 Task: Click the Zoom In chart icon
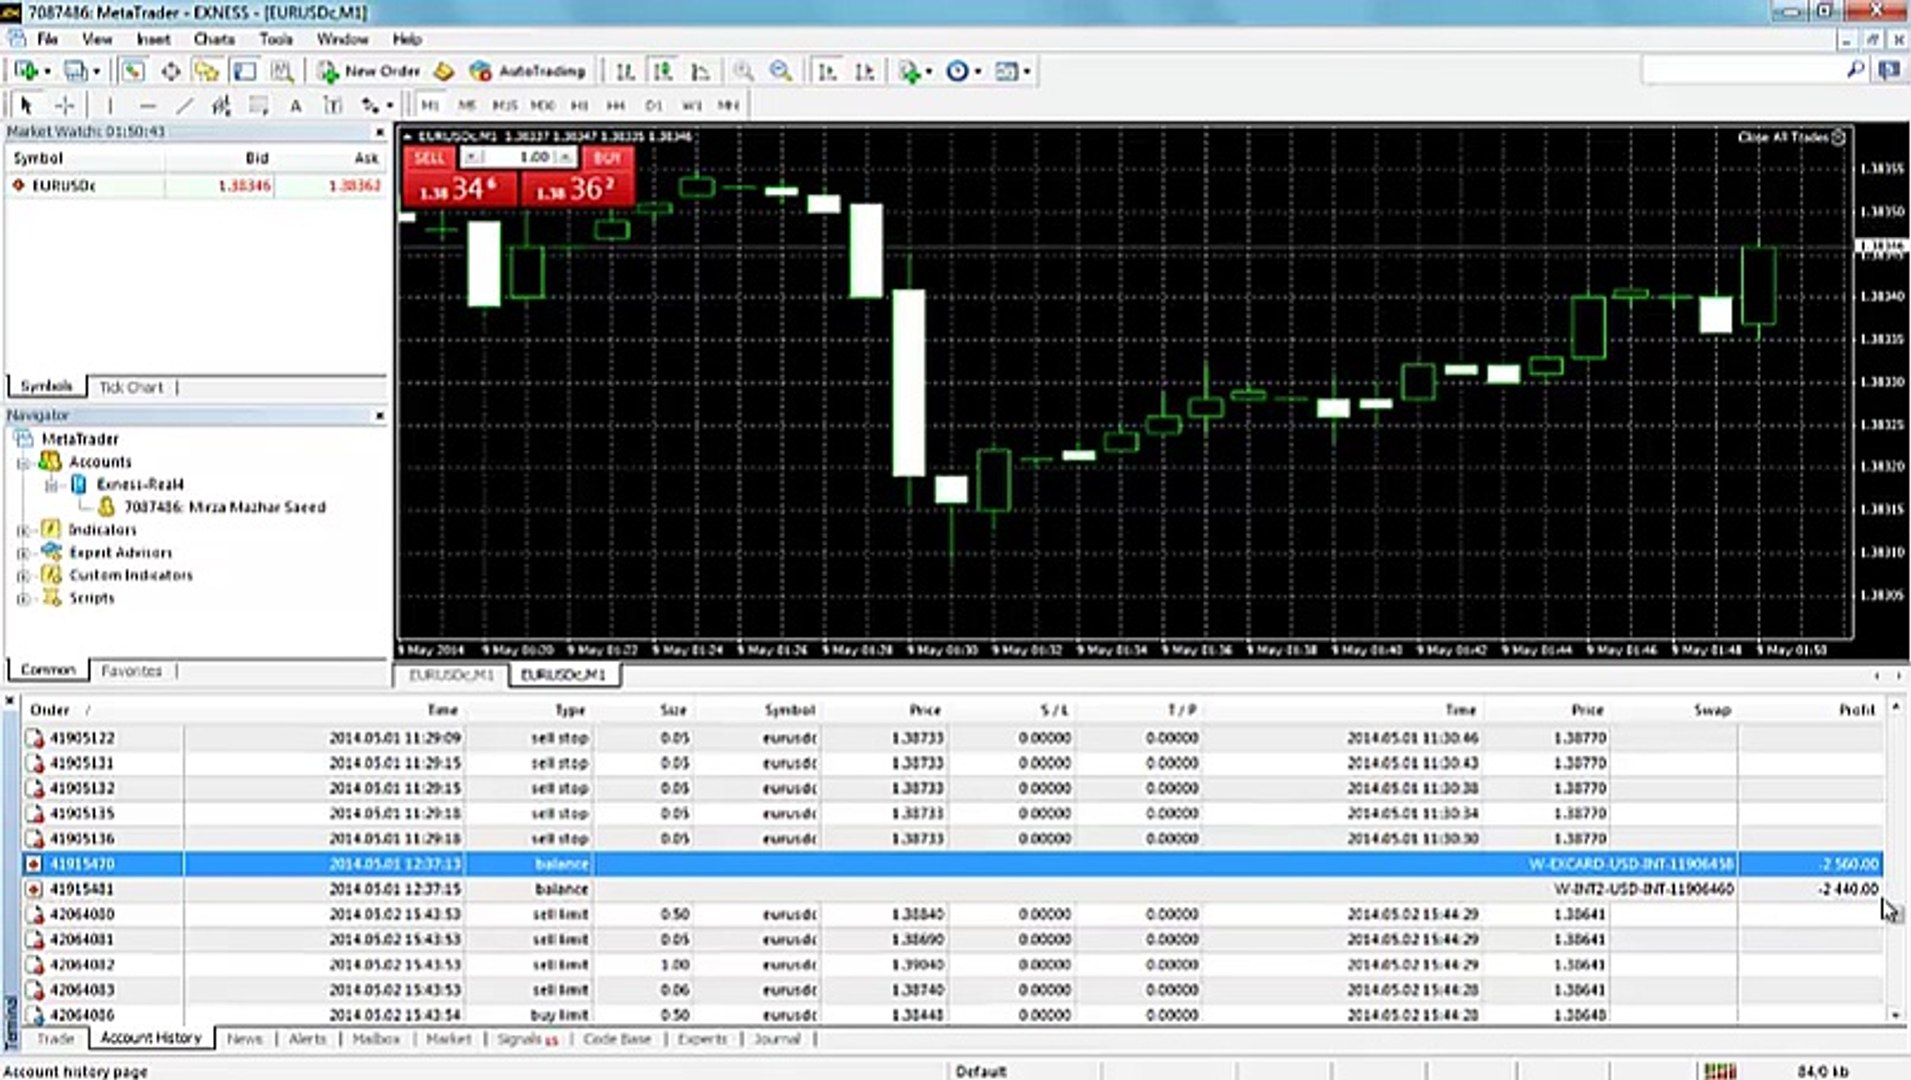click(x=745, y=71)
